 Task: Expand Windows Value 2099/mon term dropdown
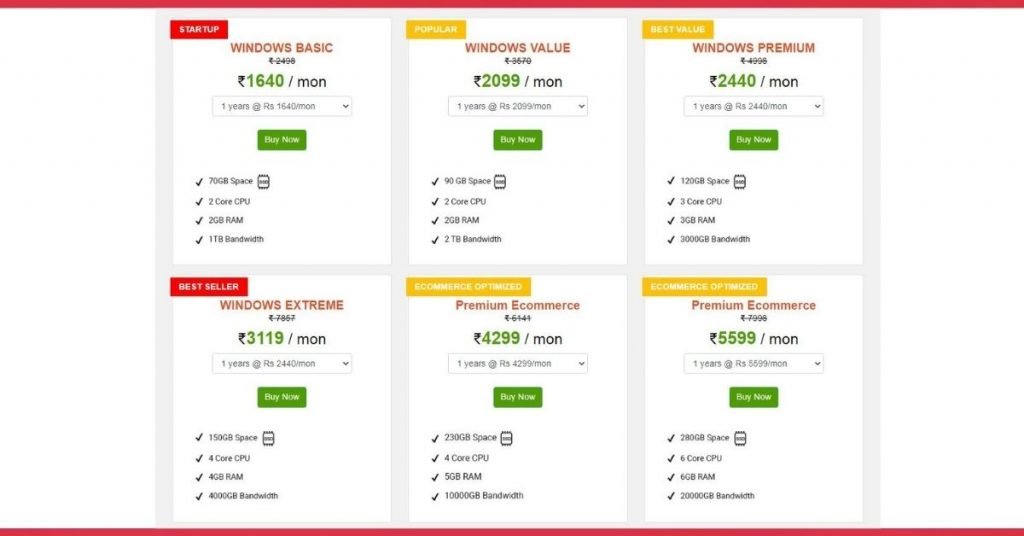[518, 106]
